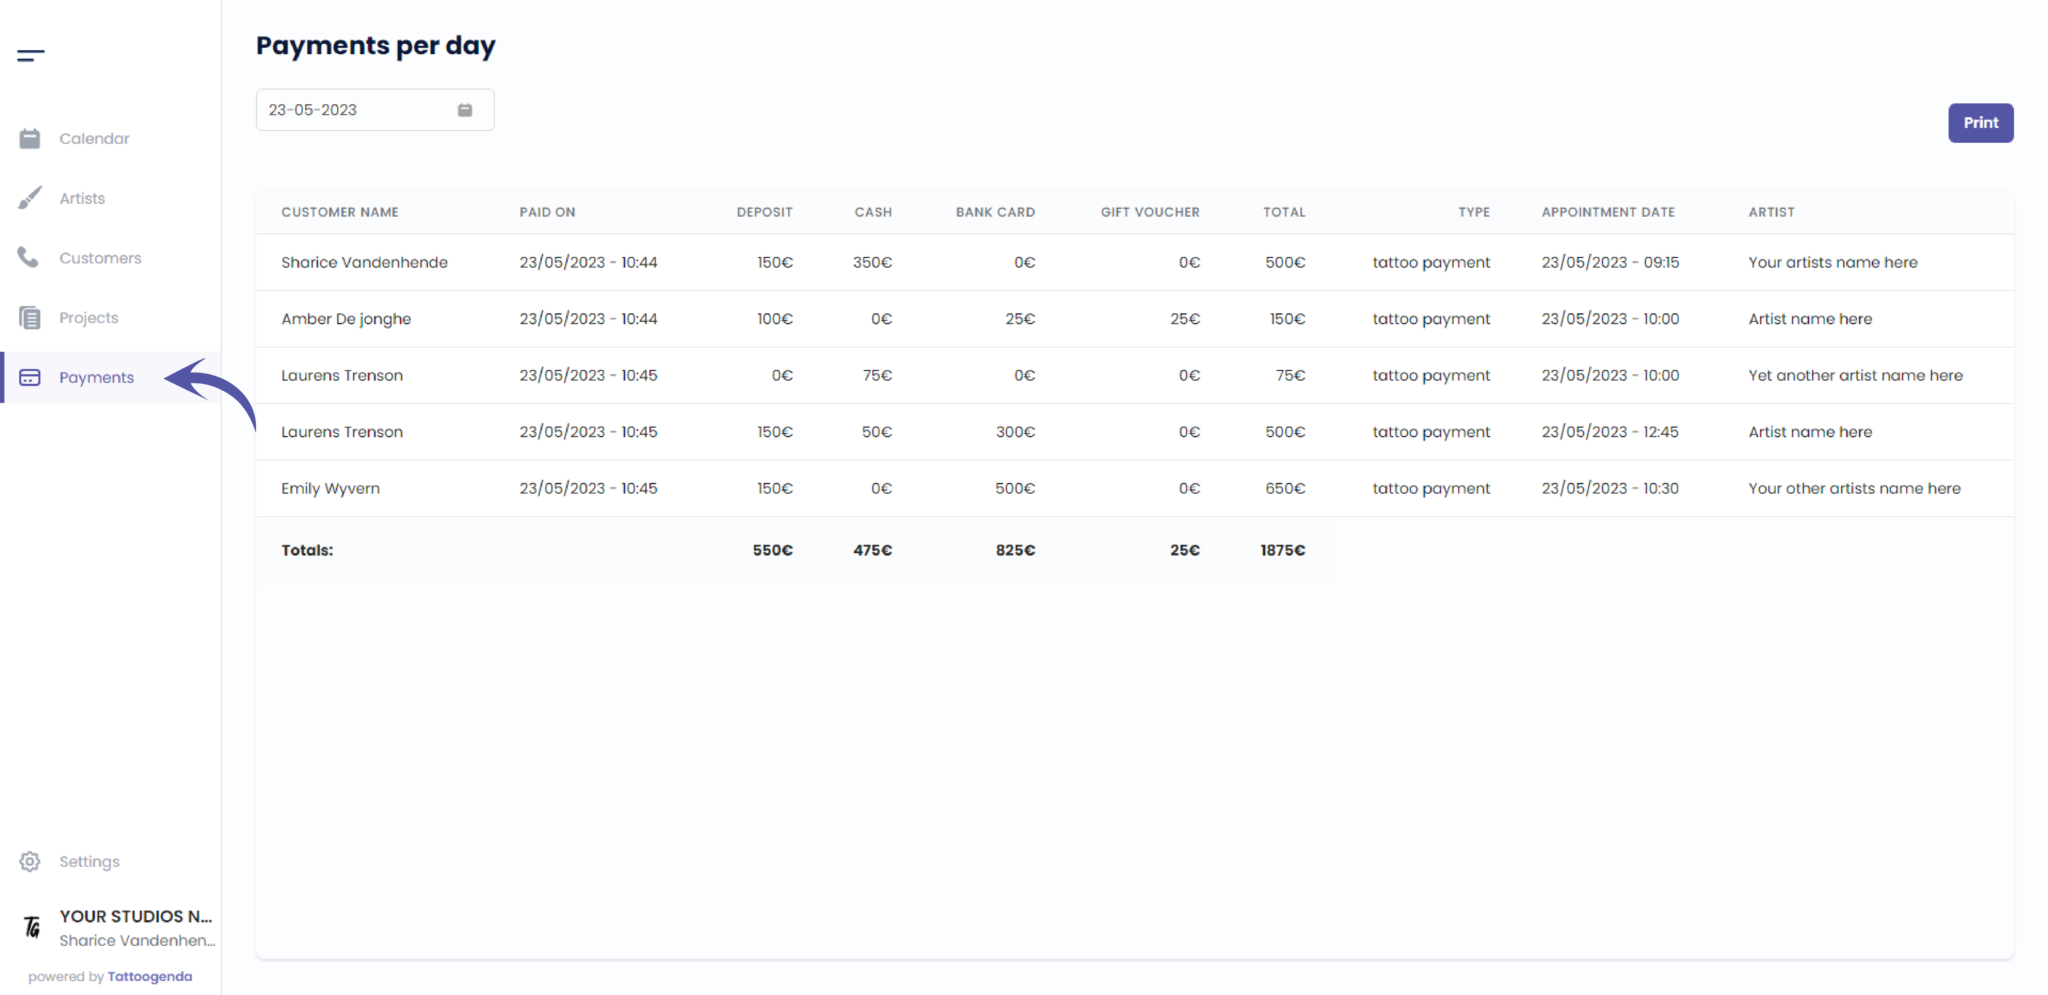2048x995 pixels.
Task: Click the Customers phone icon
Action: tap(29, 258)
